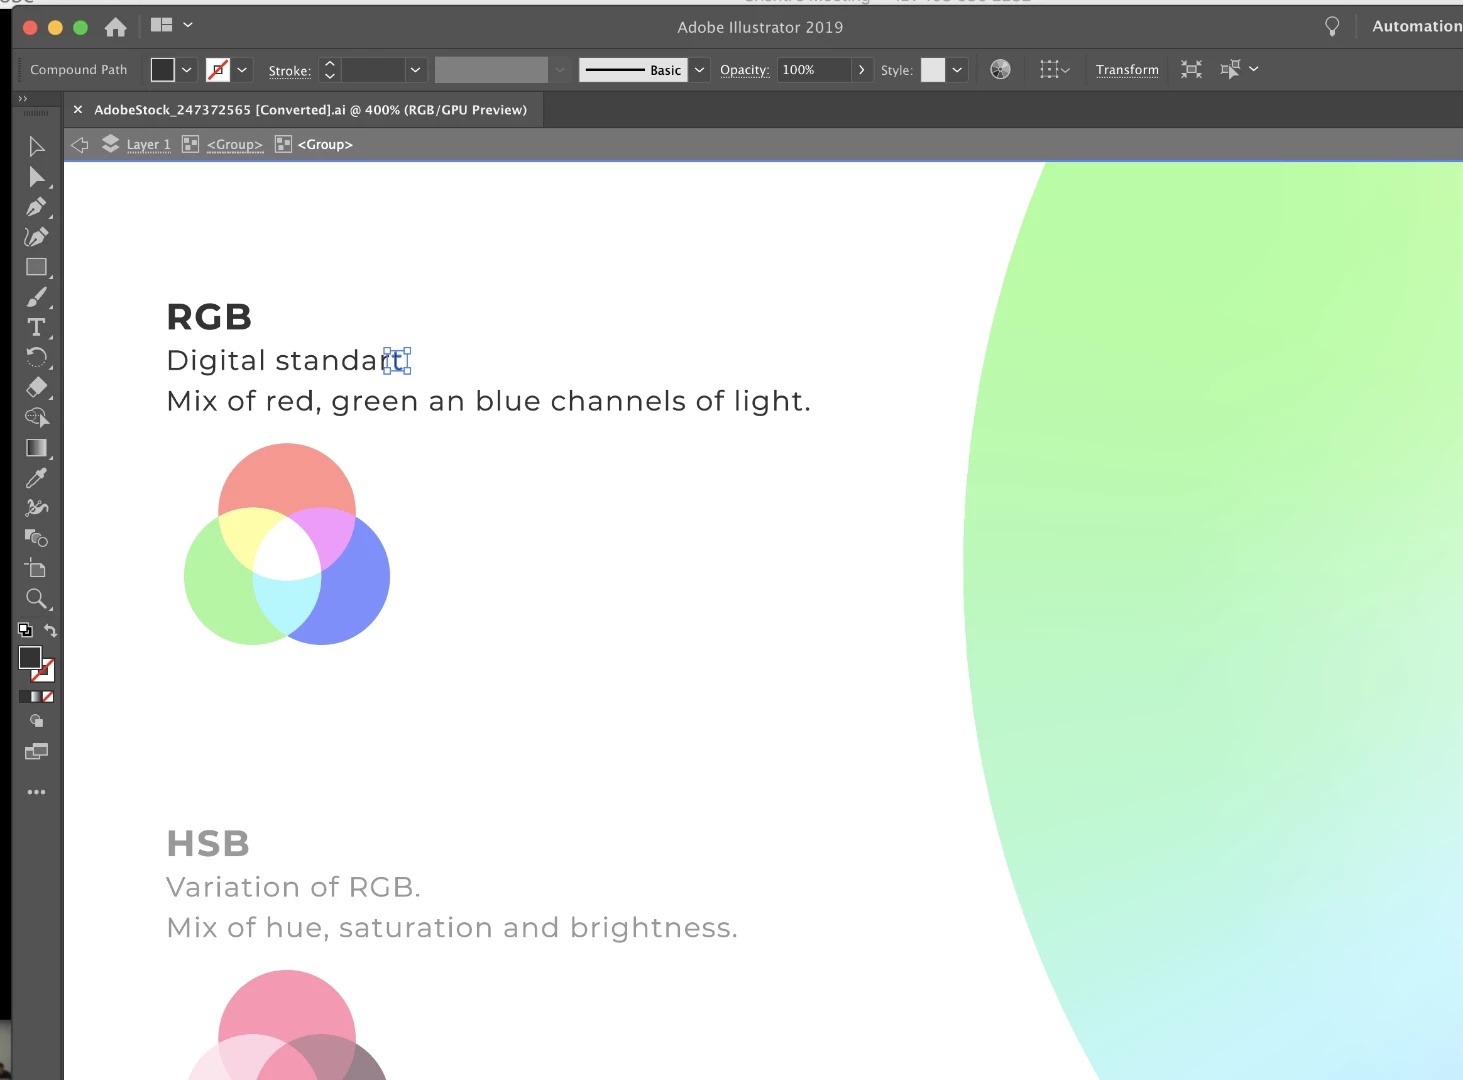The image size is (1463, 1080).
Task: Change screen mode in toolbar
Action: pos(36,751)
